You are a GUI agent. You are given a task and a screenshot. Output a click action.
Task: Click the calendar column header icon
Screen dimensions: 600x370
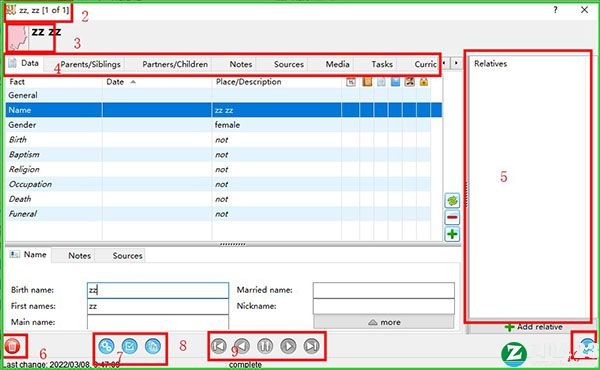point(351,82)
